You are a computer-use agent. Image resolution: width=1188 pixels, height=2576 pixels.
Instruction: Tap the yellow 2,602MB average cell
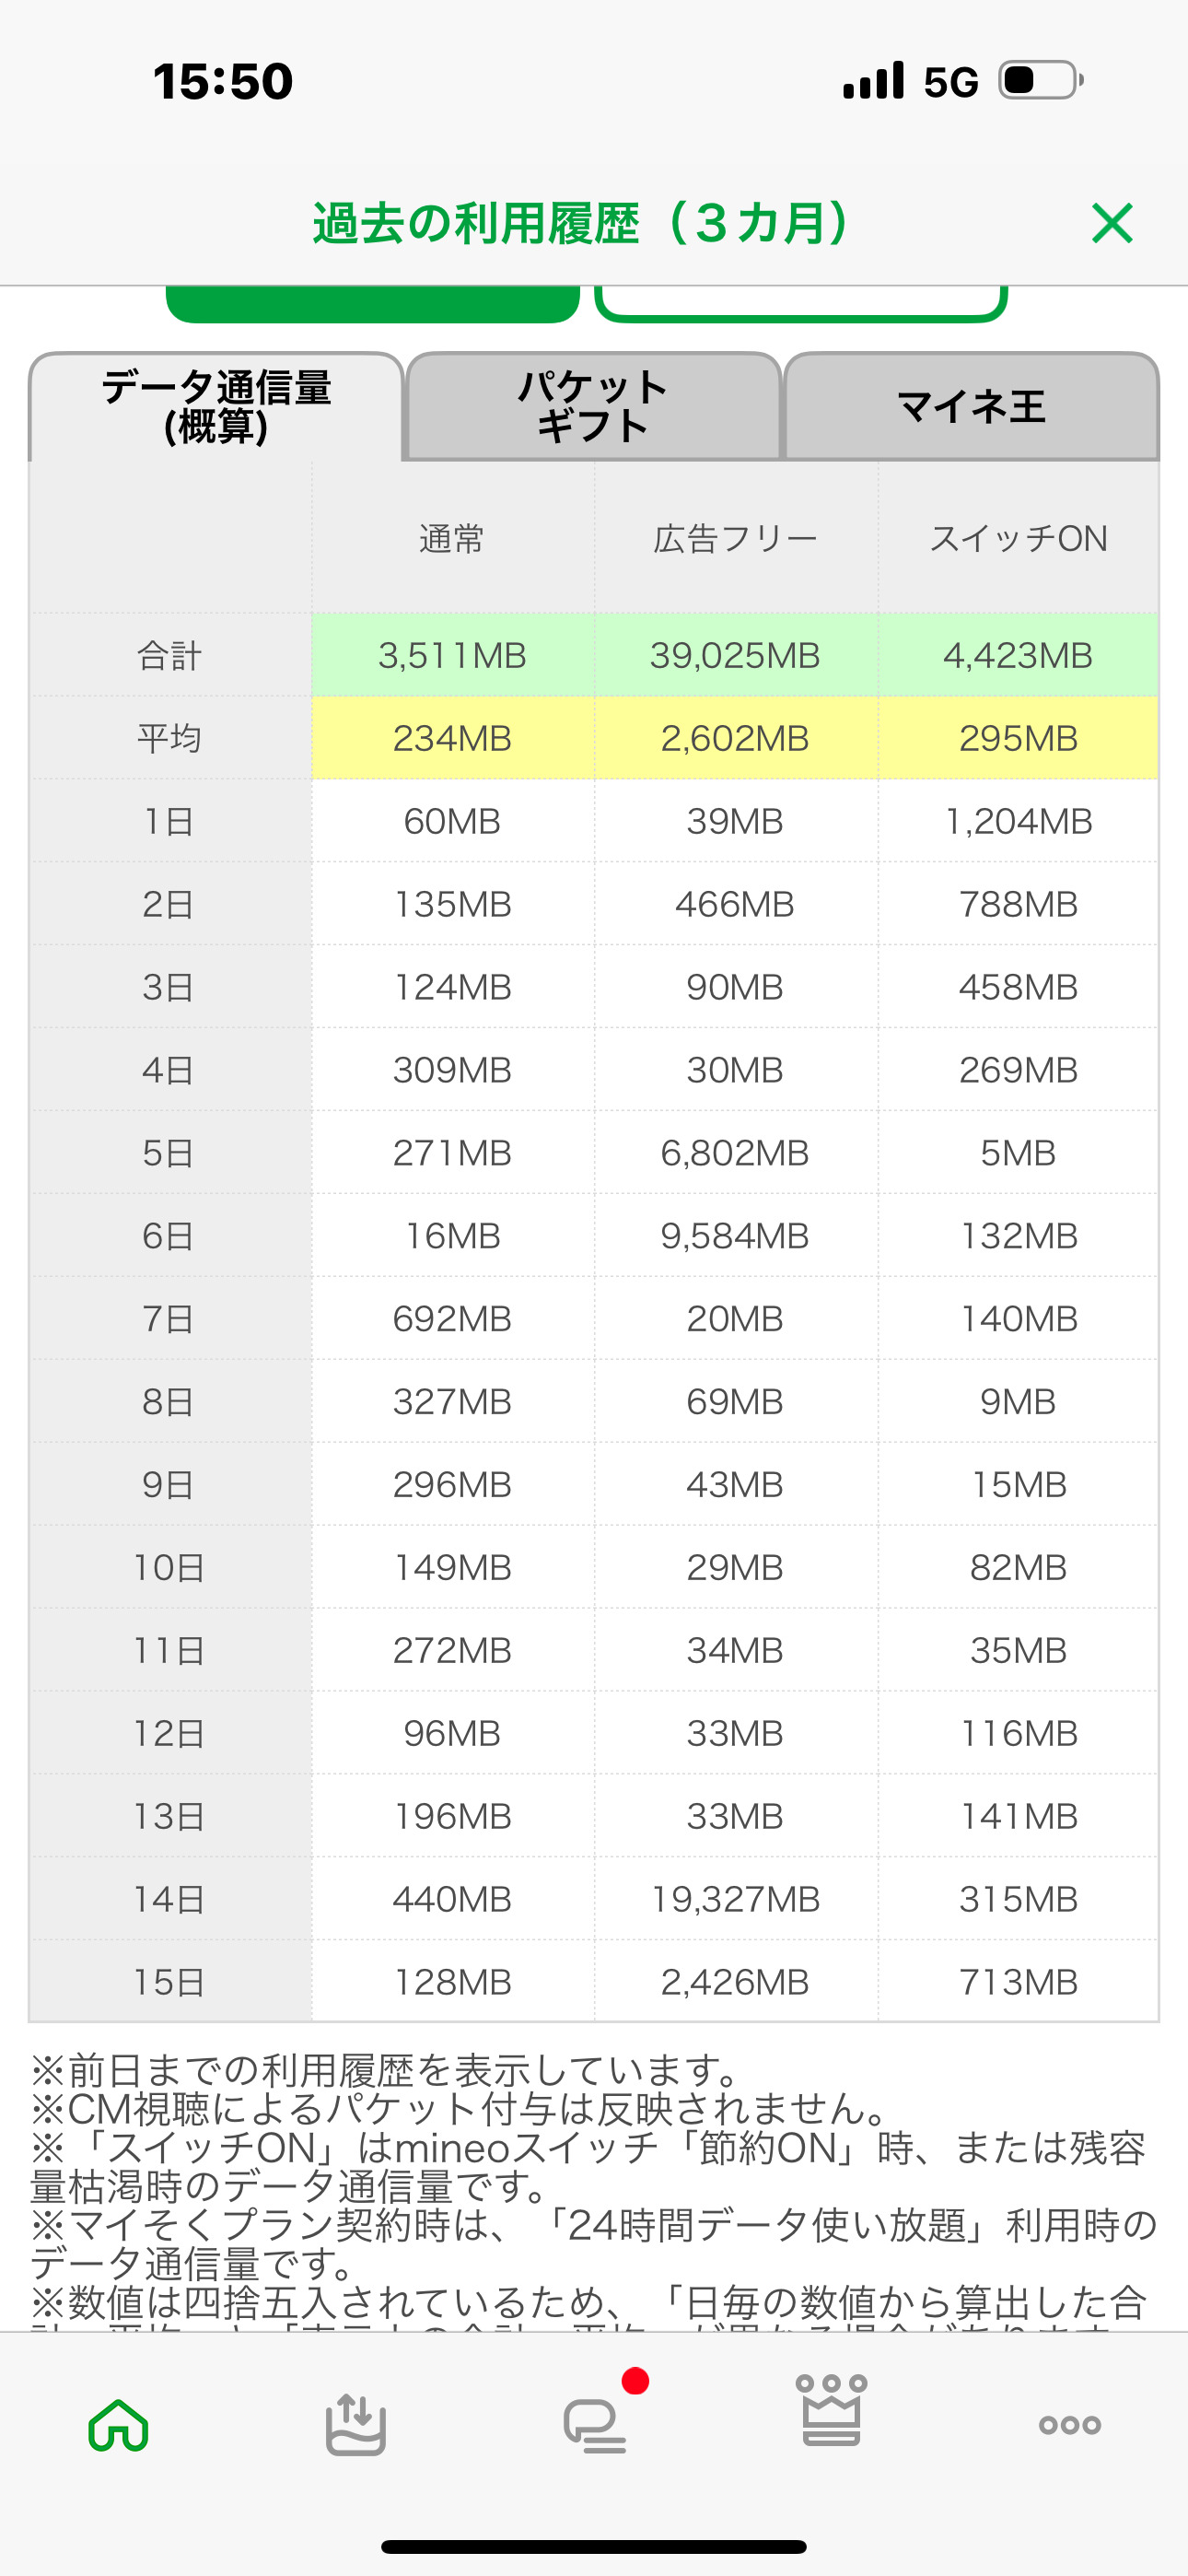[735, 739]
